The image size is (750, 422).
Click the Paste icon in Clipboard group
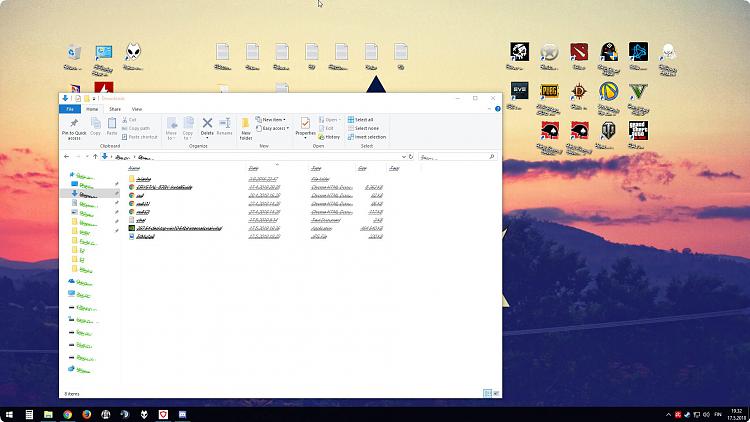(x=112, y=123)
